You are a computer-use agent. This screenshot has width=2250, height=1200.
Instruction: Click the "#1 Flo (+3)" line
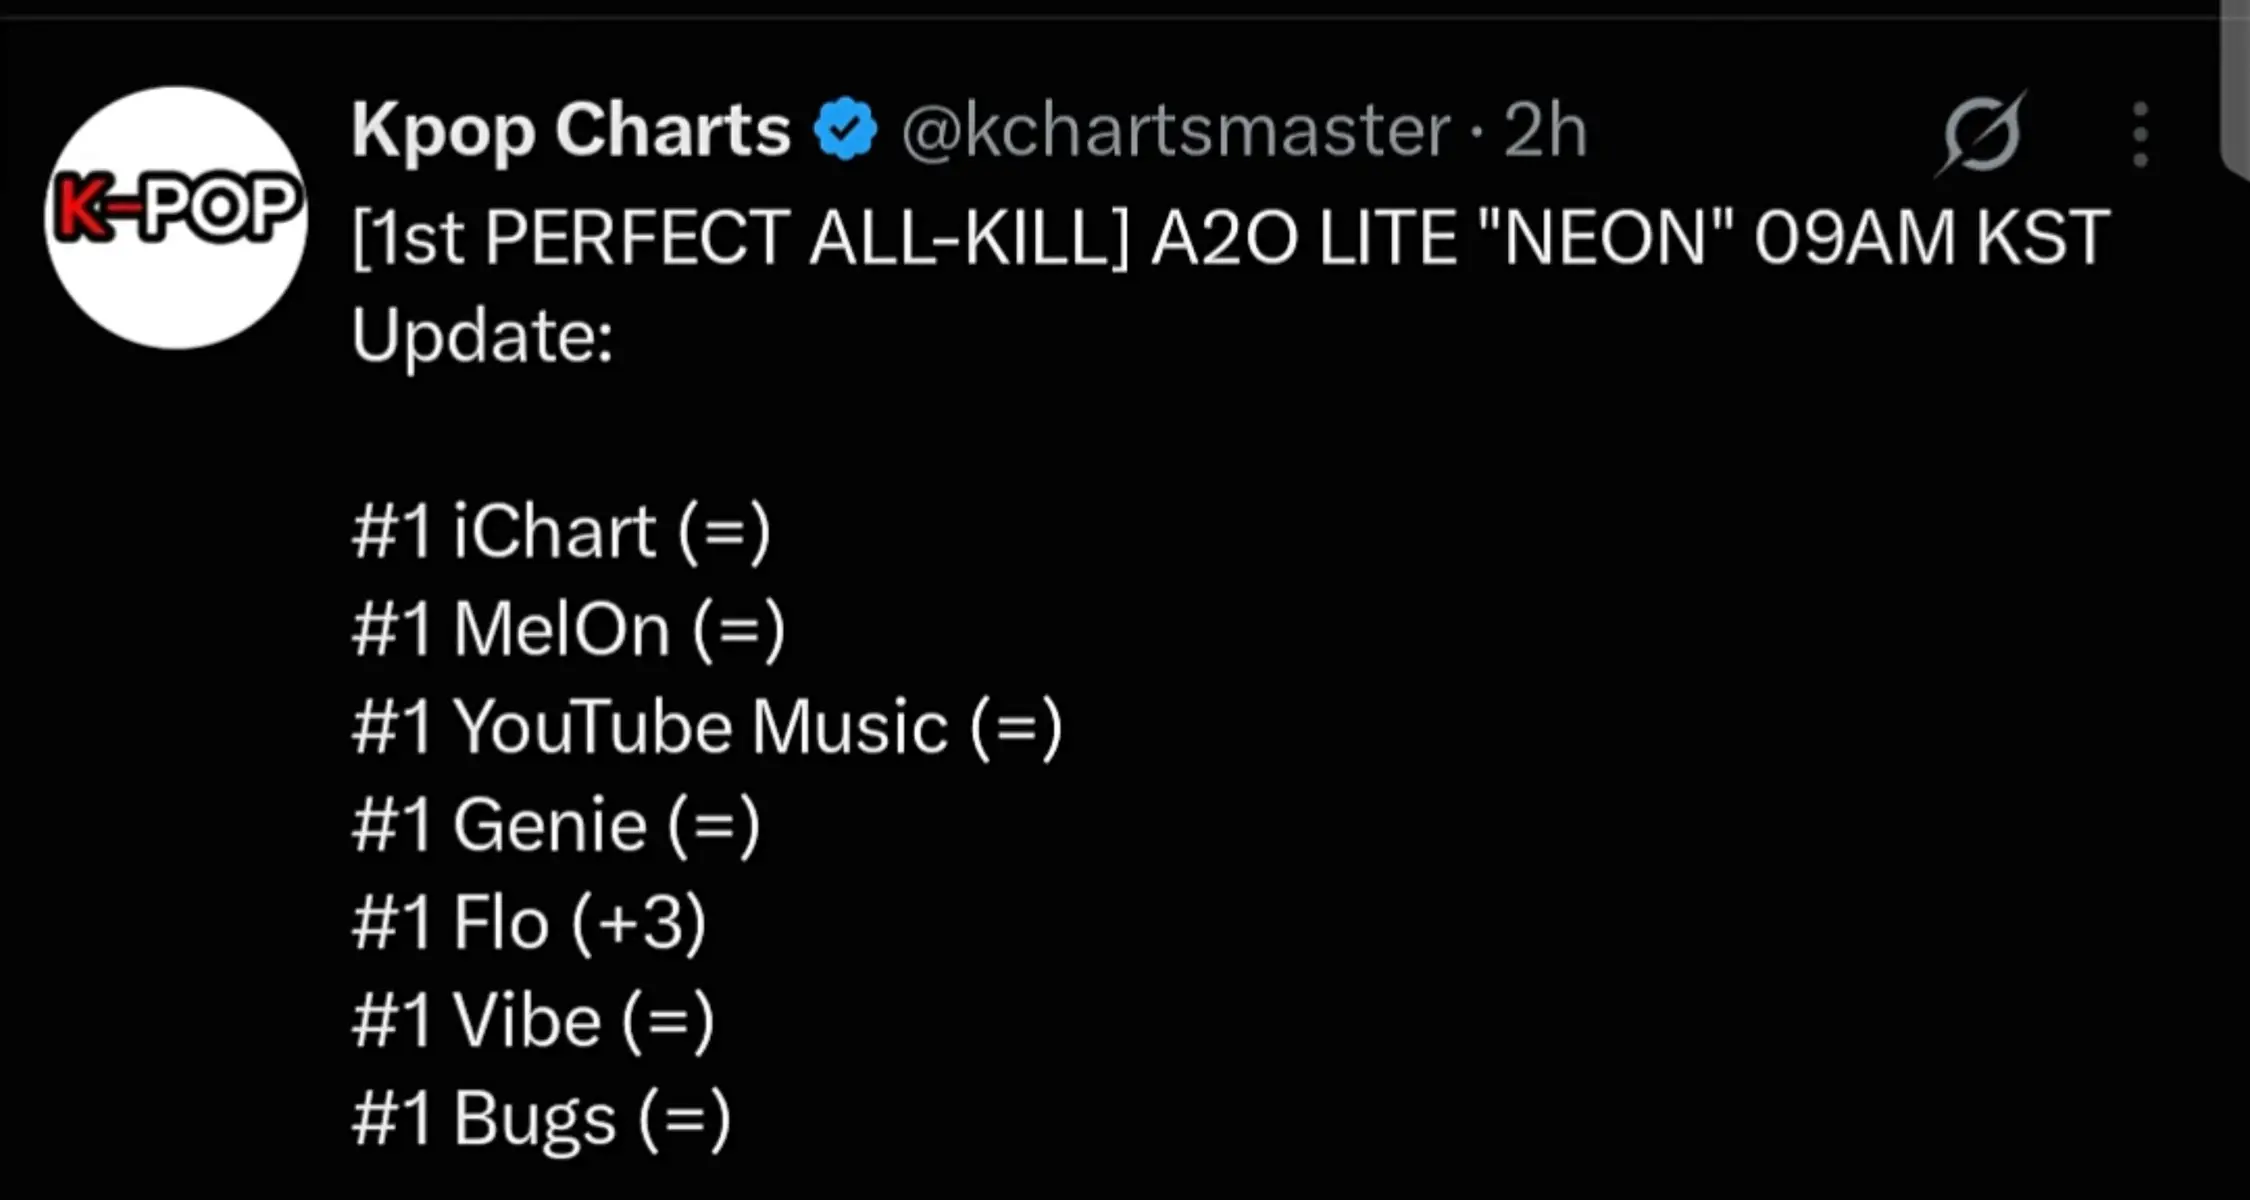(529, 923)
